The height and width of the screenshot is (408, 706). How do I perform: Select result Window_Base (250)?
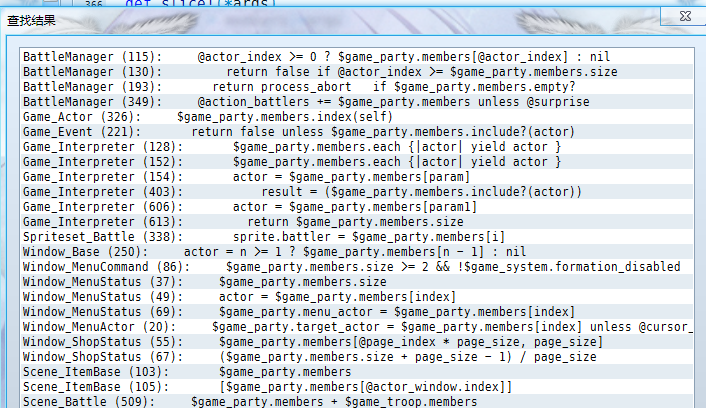tap(356, 252)
